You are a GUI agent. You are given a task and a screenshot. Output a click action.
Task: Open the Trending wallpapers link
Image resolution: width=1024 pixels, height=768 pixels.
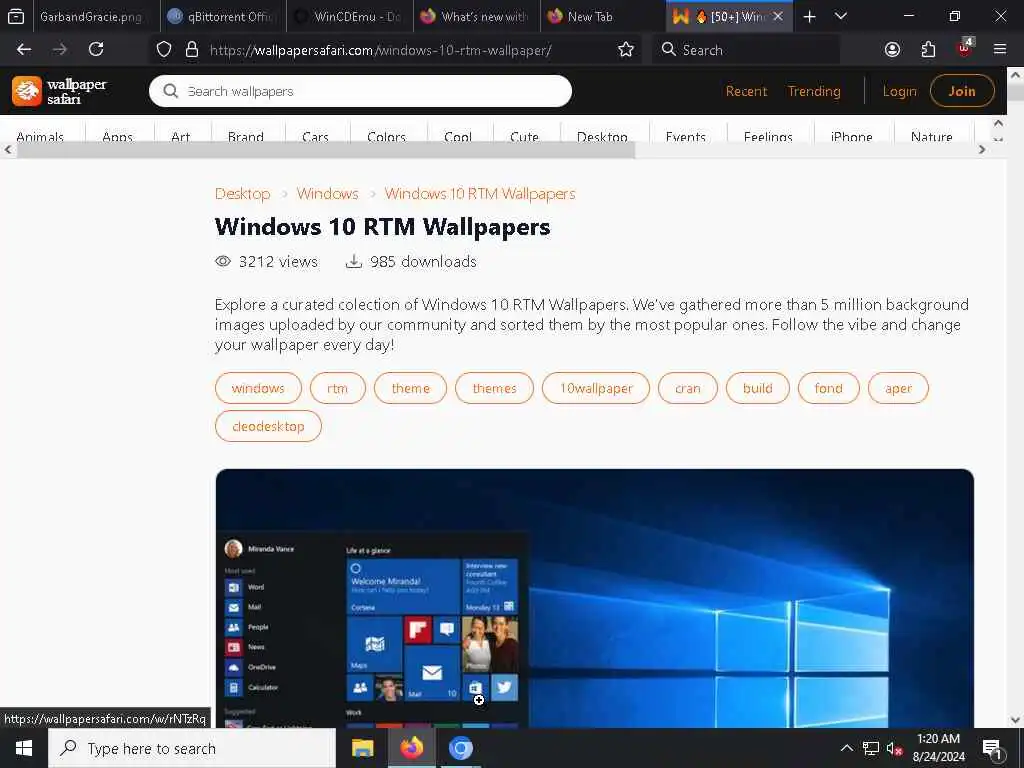pos(814,91)
